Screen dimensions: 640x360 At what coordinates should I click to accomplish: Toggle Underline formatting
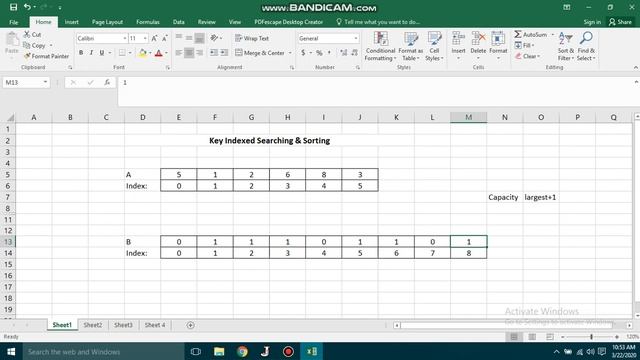click(102, 53)
